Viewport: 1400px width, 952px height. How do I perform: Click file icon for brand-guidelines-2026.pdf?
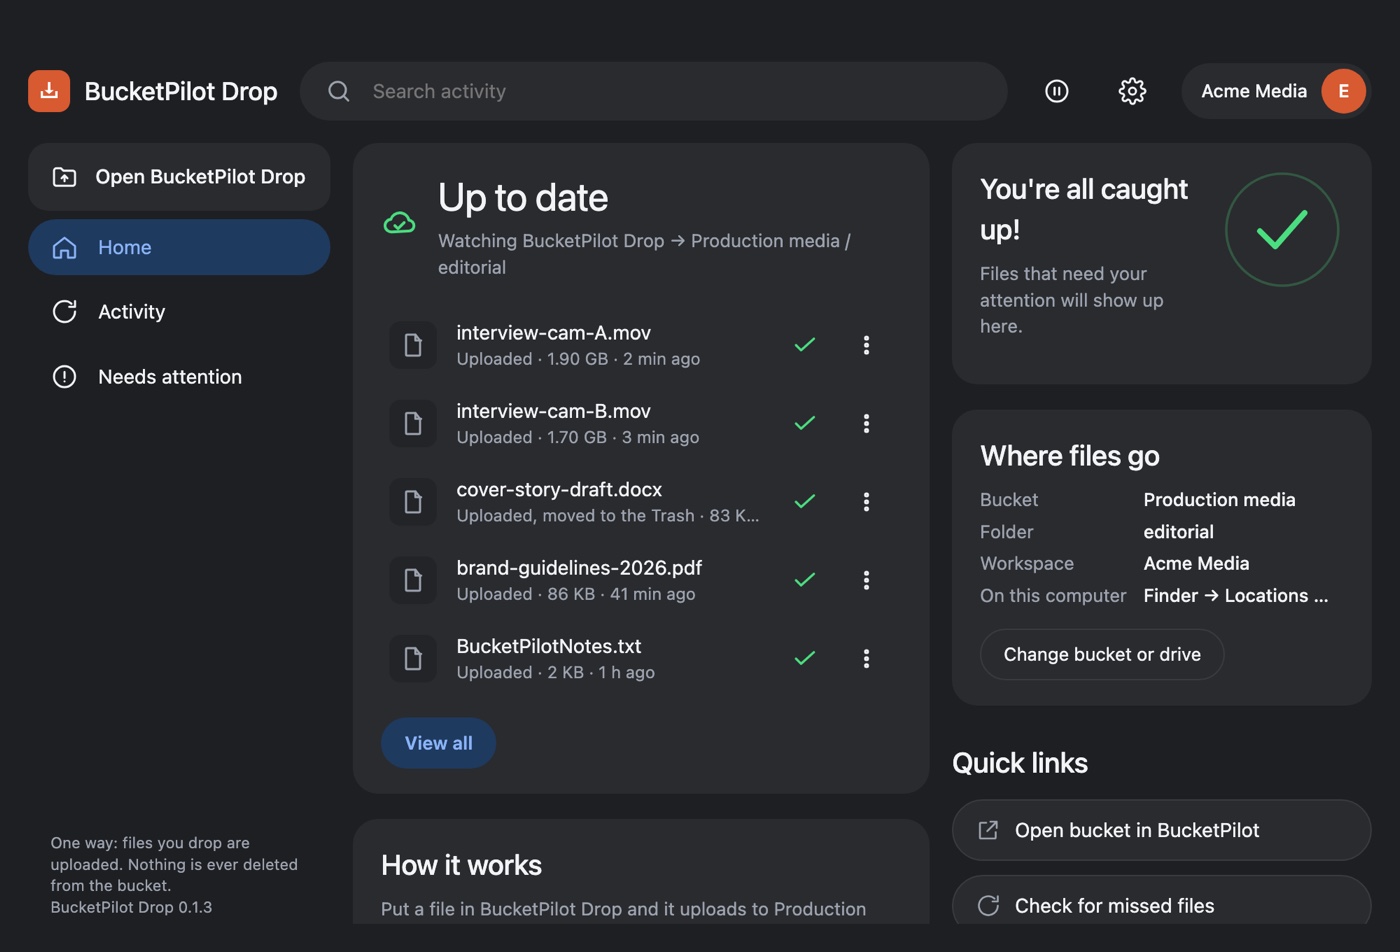412,580
